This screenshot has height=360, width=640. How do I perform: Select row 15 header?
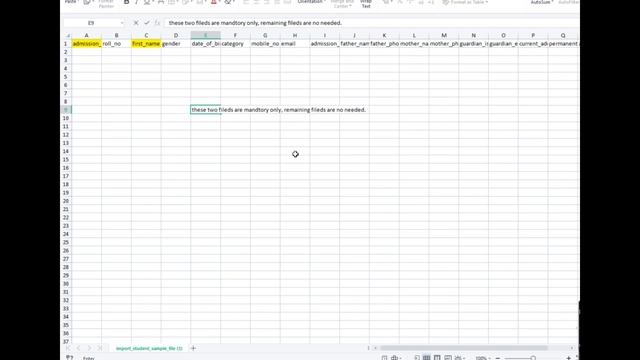pyautogui.click(x=66, y=160)
